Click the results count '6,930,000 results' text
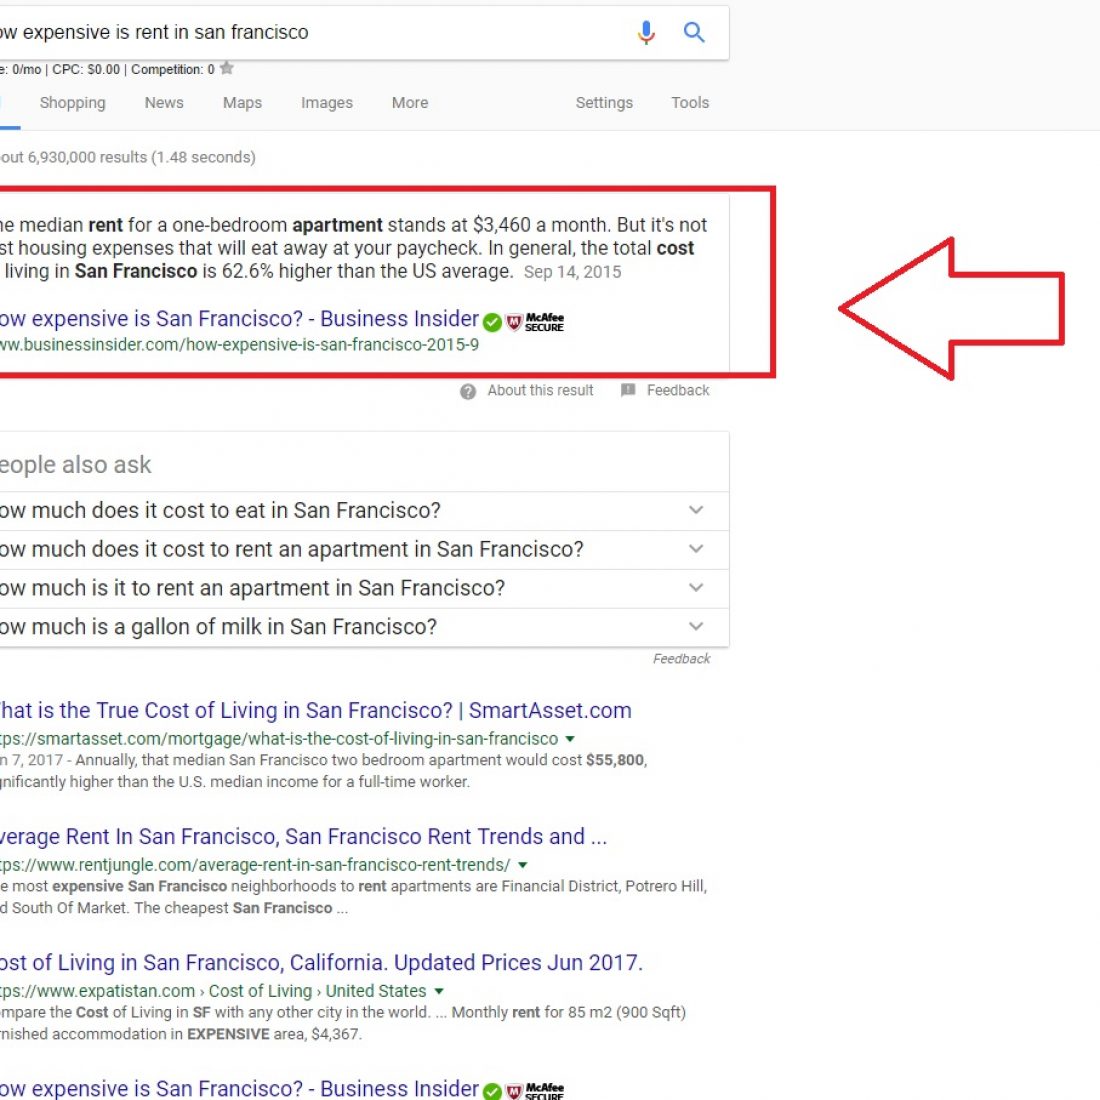The height and width of the screenshot is (1100, 1100). [87, 157]
